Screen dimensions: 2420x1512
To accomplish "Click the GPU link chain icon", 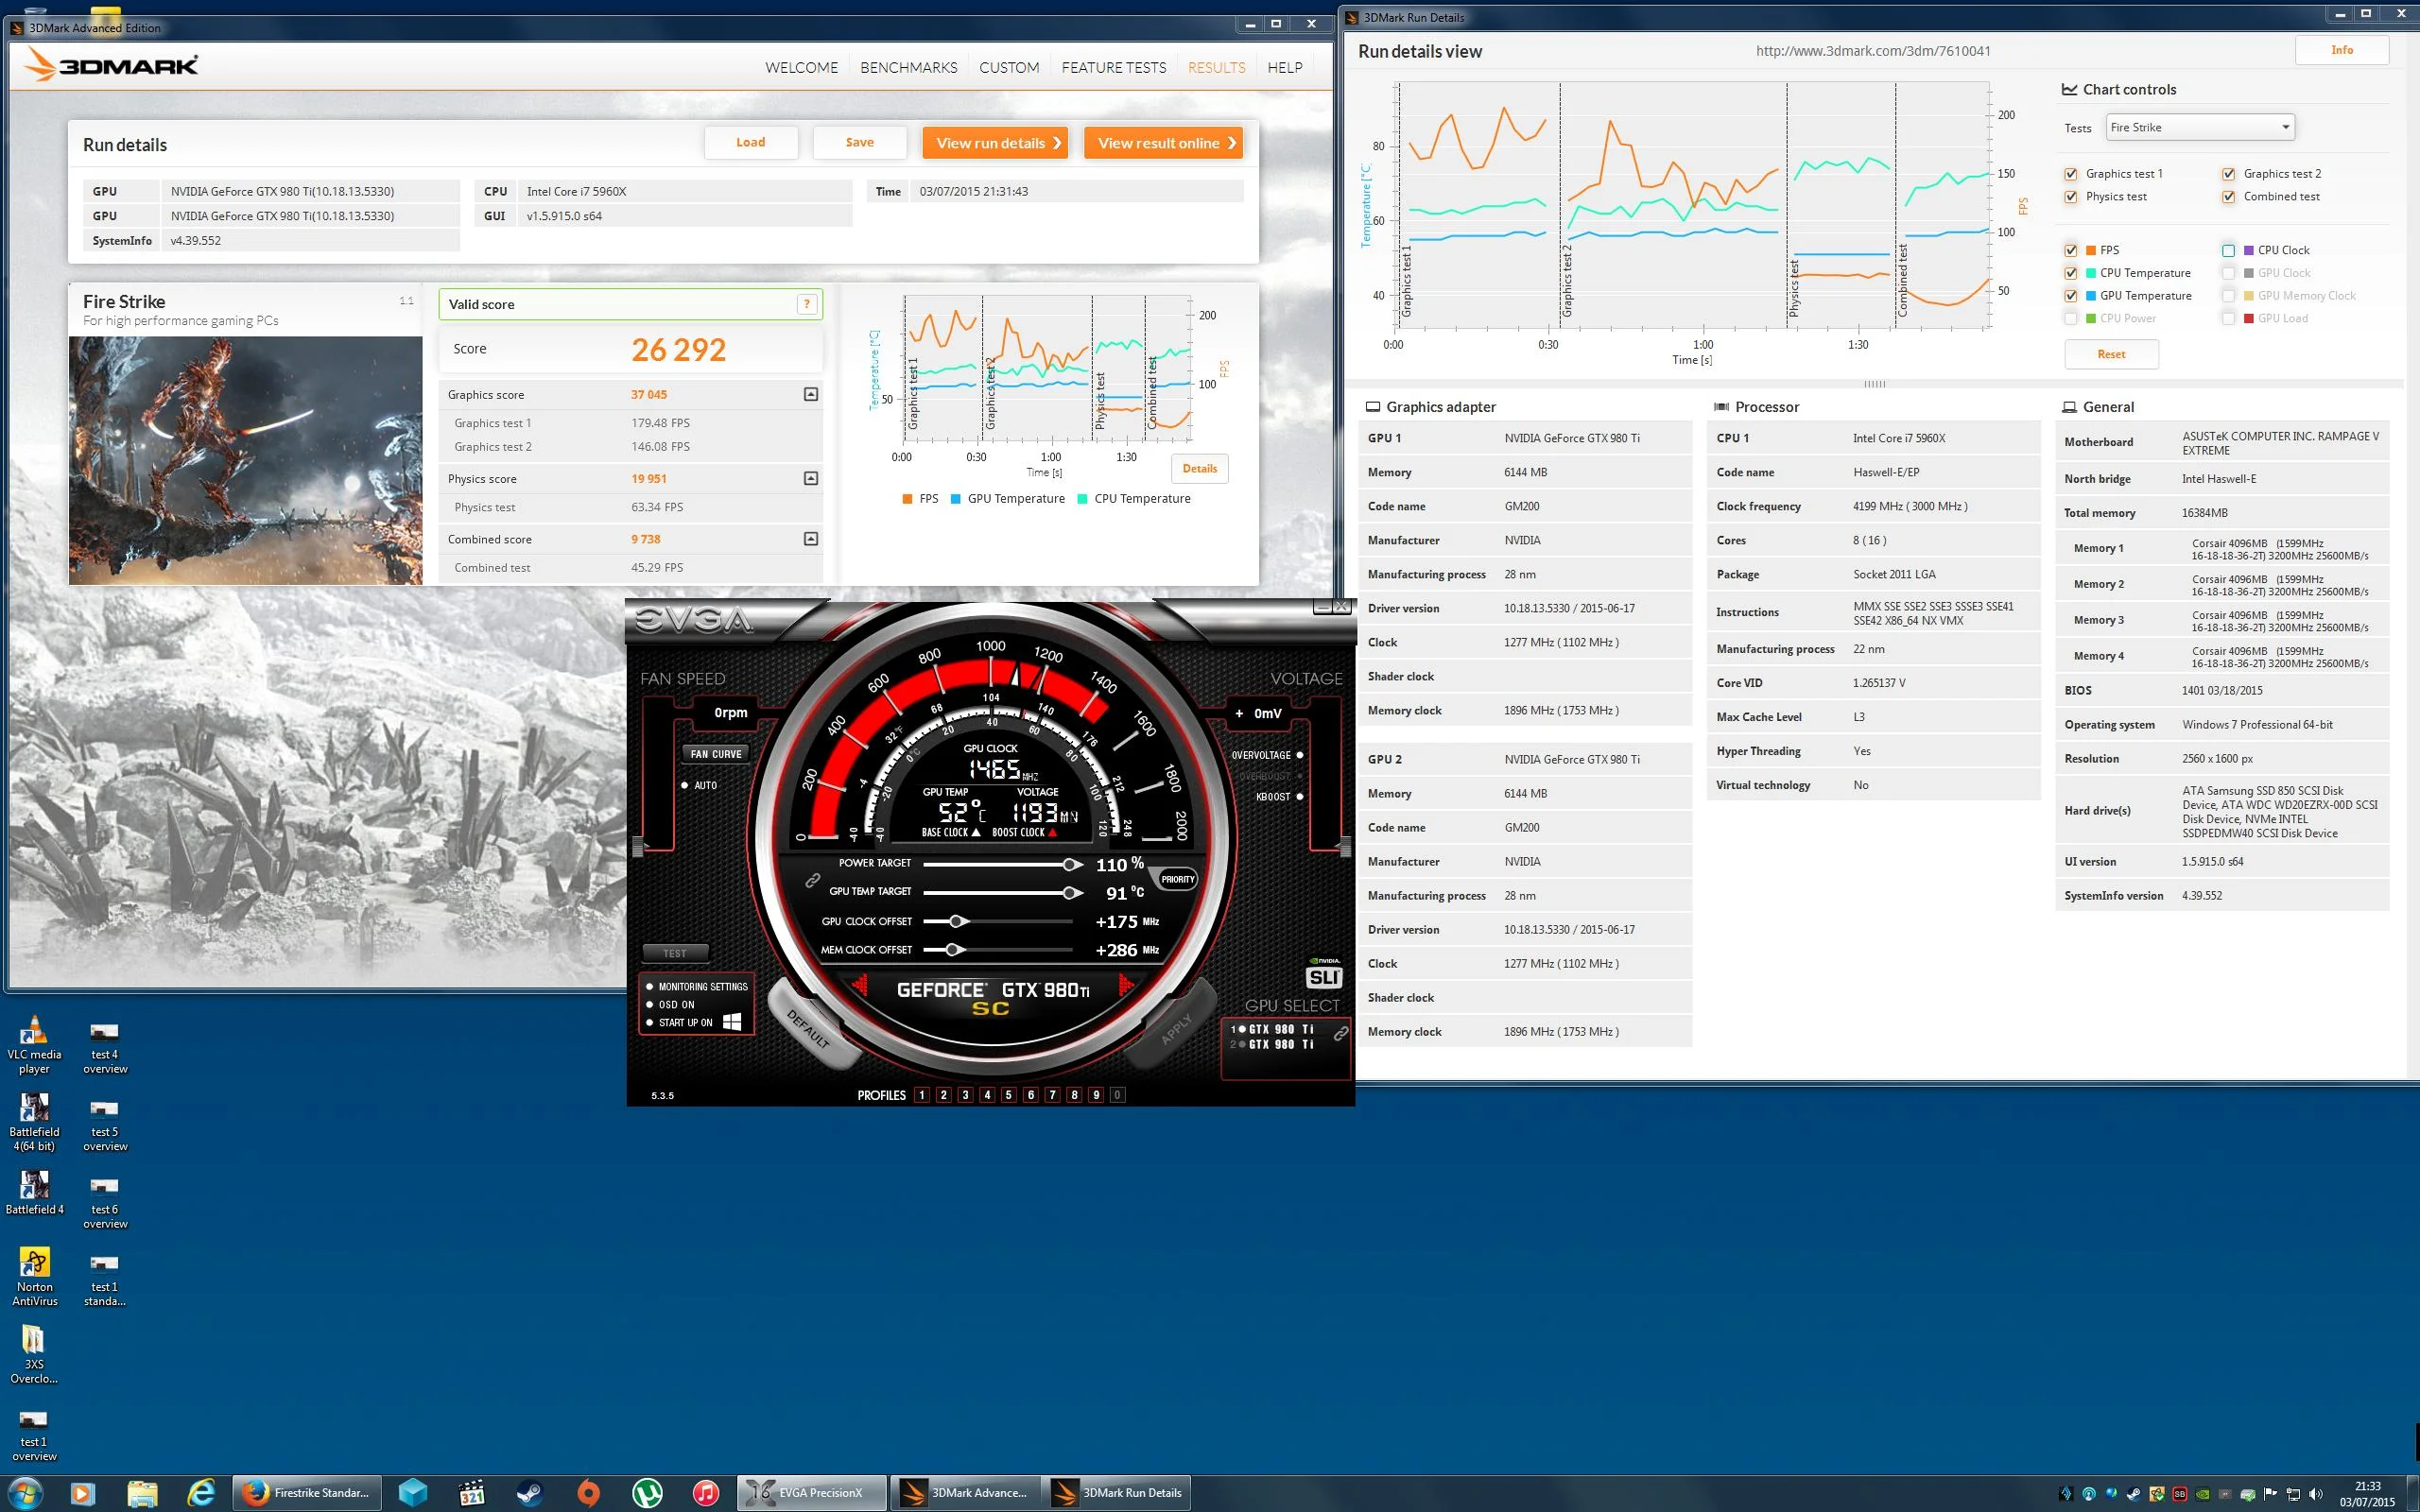I will 1340,1034.
